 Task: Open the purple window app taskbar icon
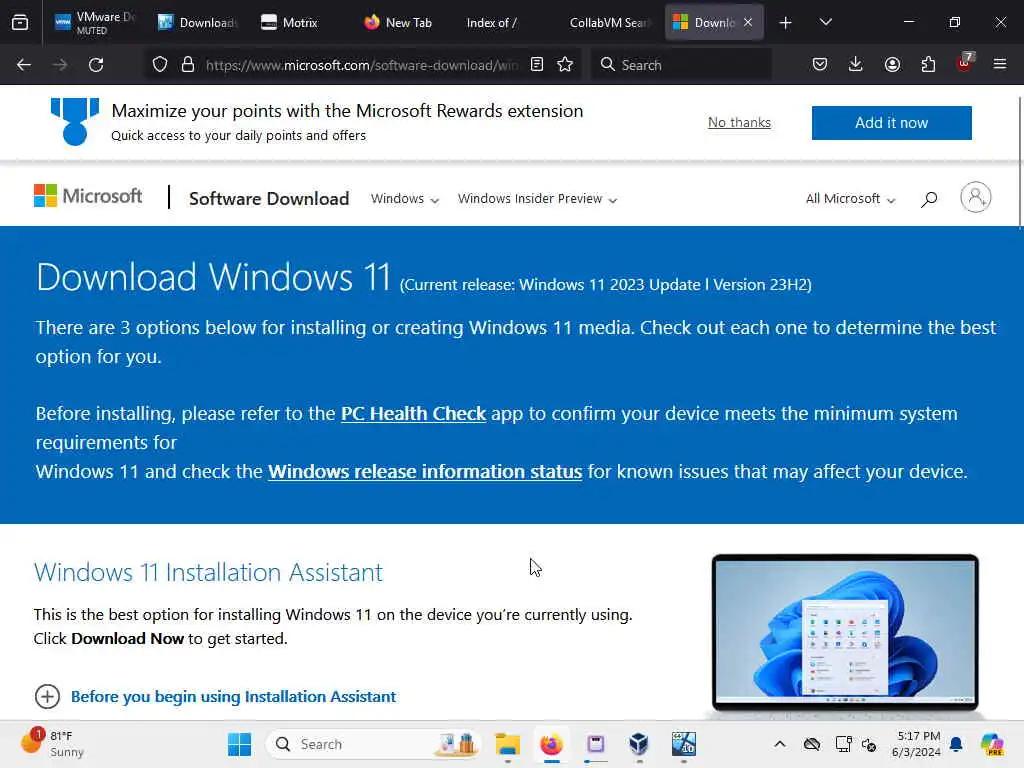tap(596, 744)
